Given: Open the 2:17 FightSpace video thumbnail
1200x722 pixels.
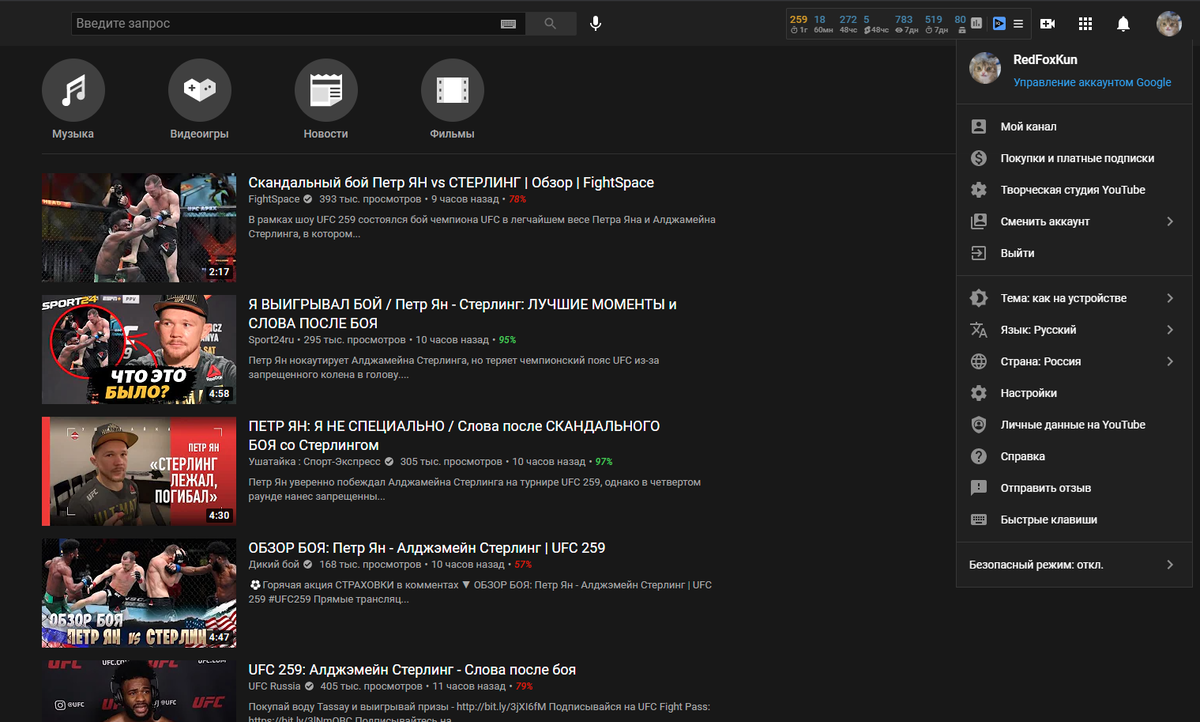Looking at the screenshot, I should 139,228.
